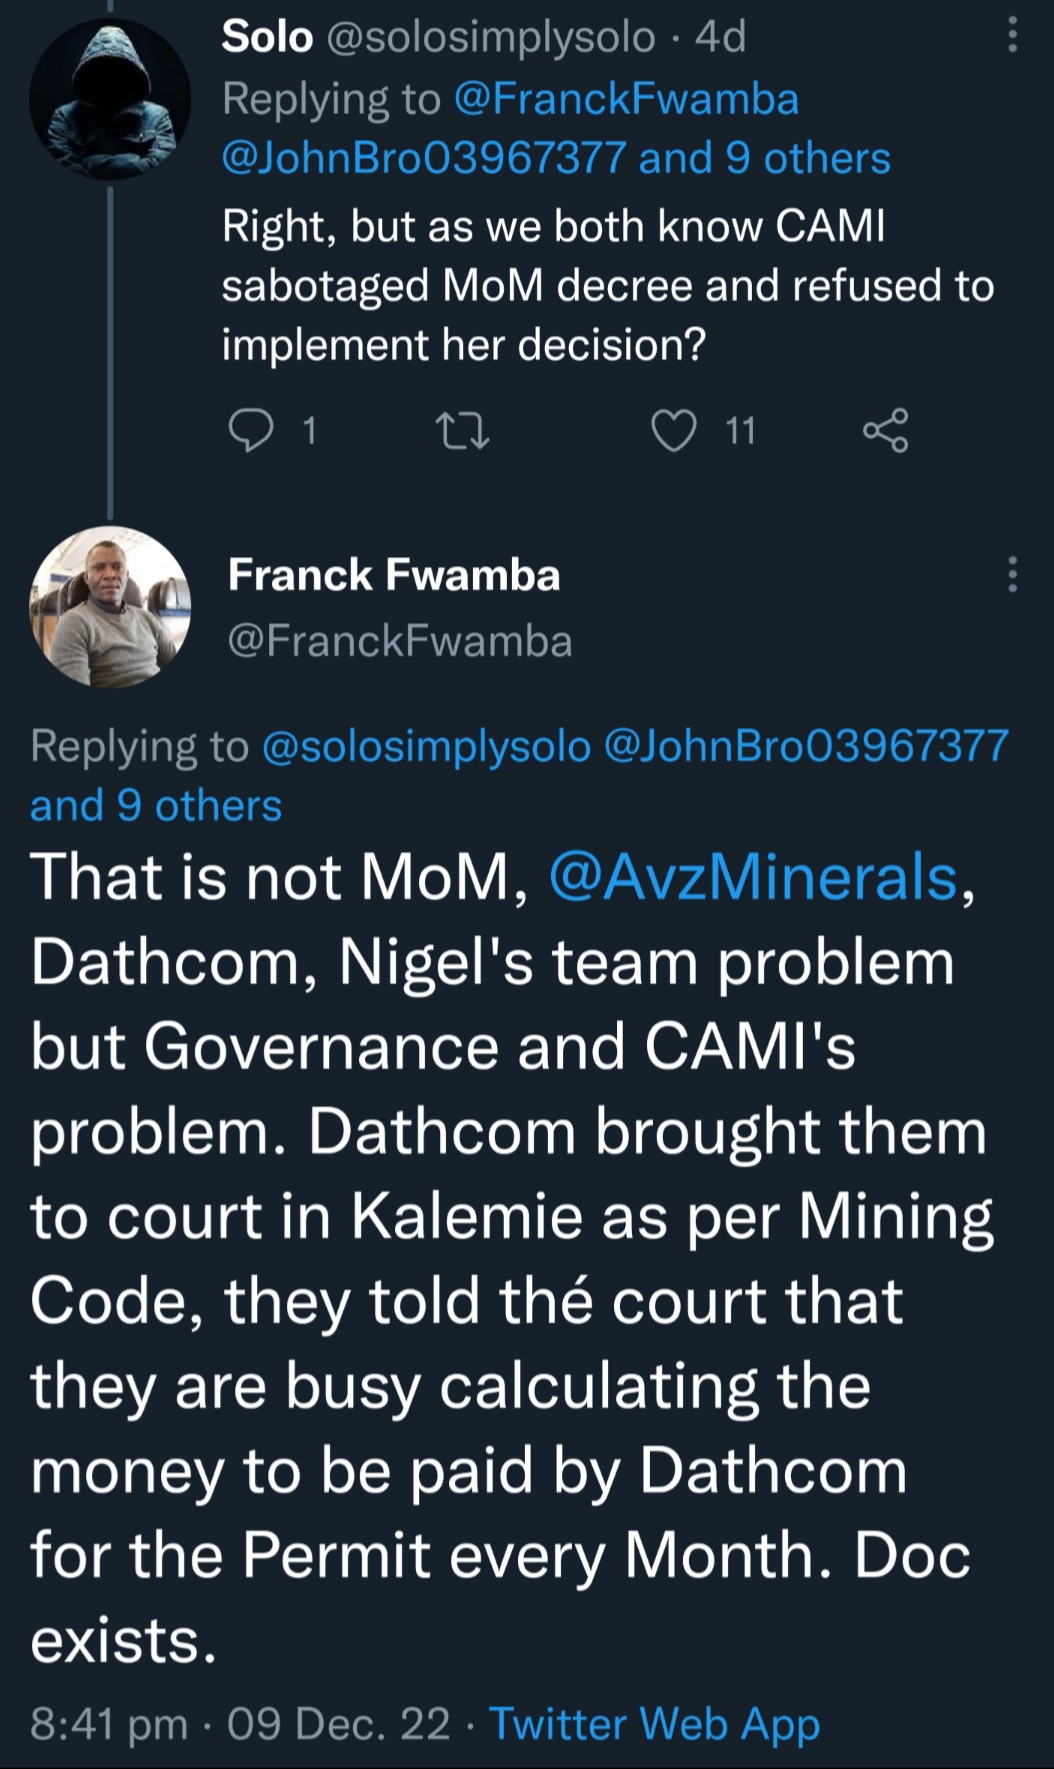Open more options on Solo's tweet
Viewport: 1054px width, 1769px height.
point(1012,37)
